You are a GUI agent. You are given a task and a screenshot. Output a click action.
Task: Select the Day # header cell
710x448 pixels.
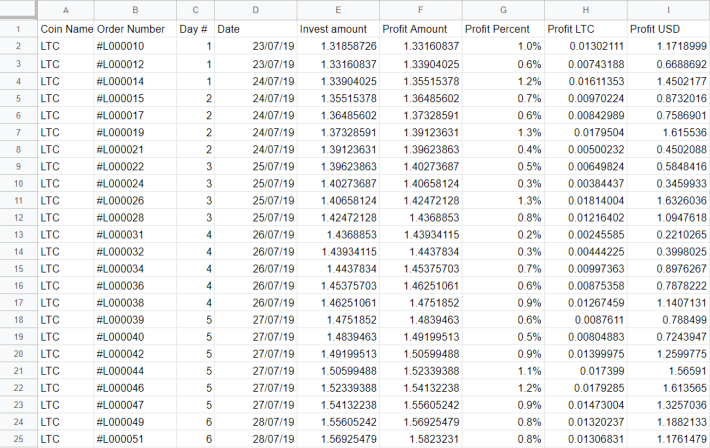coord(195,29)
